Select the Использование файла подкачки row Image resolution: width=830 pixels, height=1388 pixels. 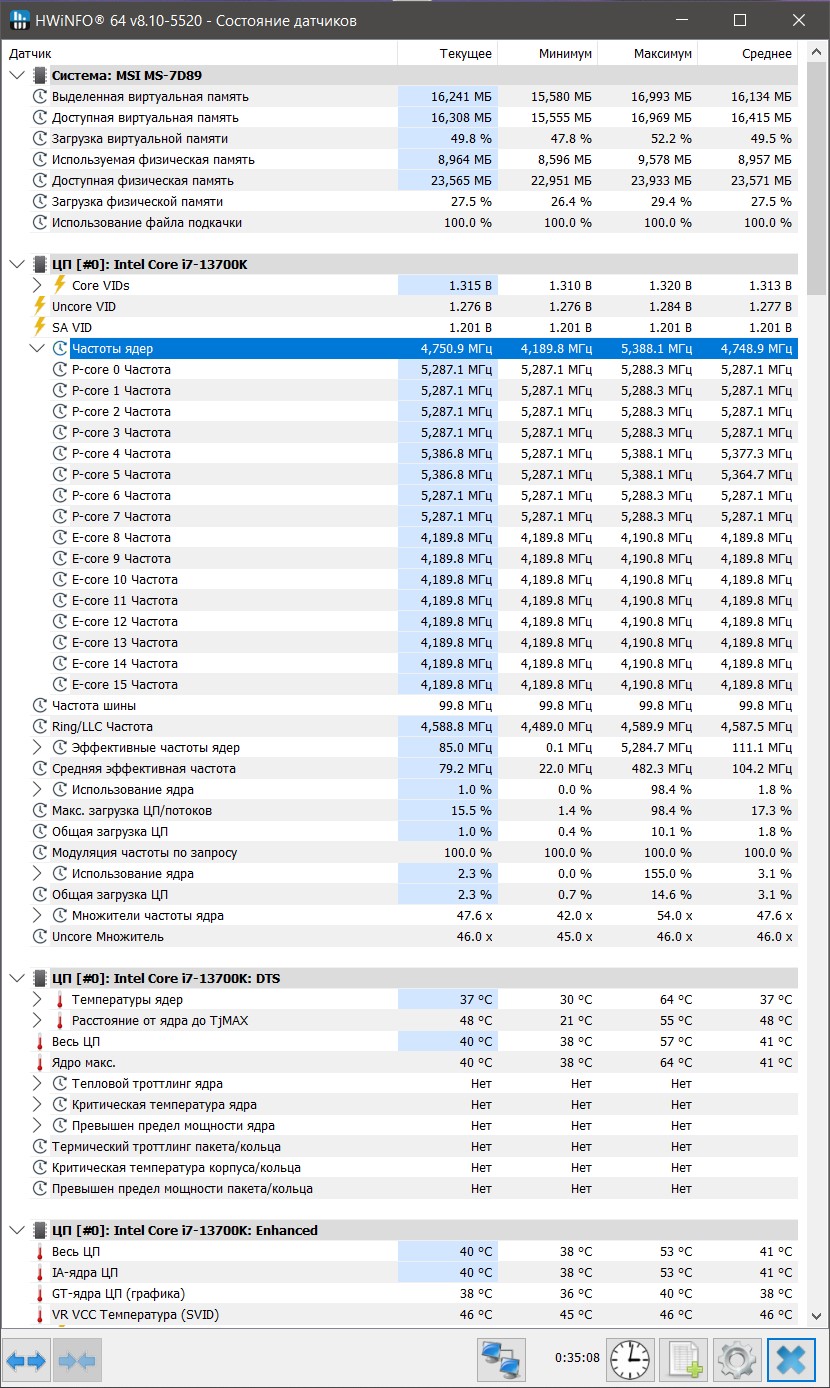pyautogui.click(x=400, y=222)
